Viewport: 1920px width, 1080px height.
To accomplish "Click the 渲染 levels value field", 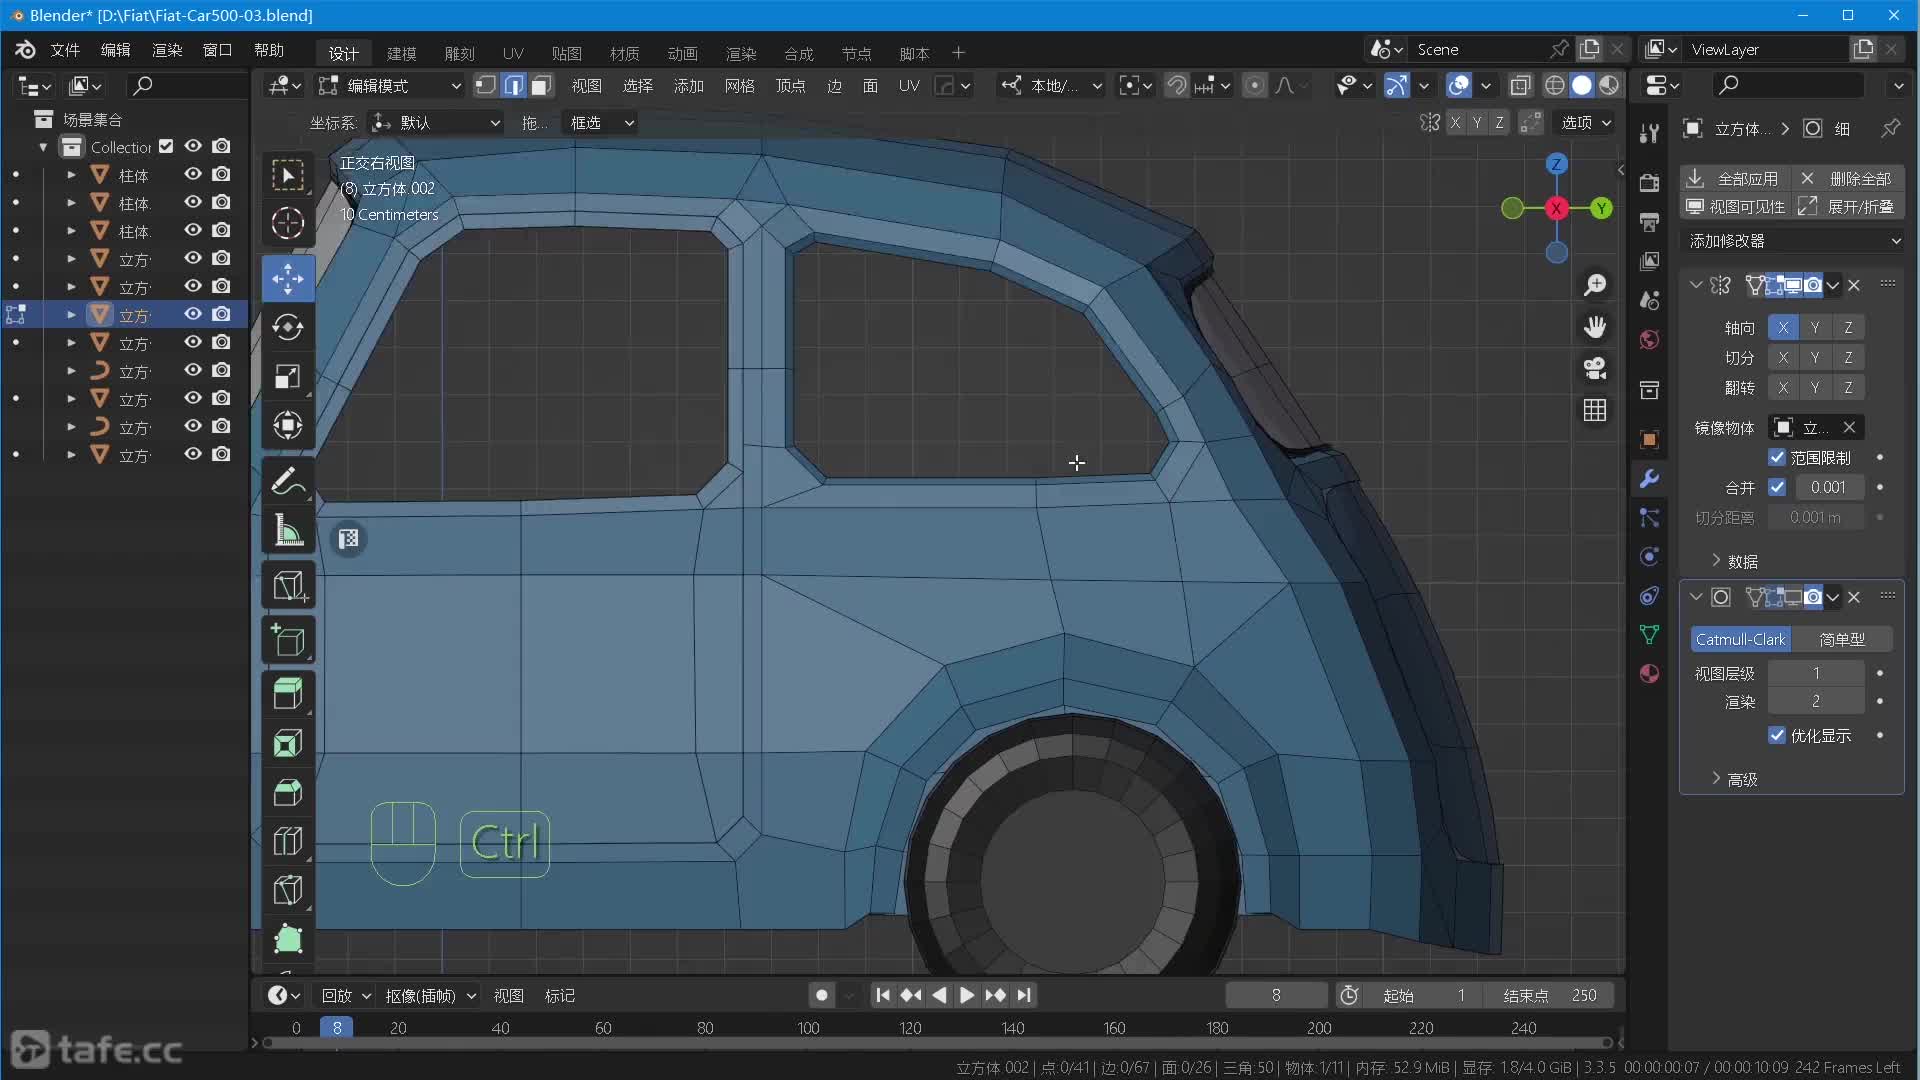I will 1816,701.
